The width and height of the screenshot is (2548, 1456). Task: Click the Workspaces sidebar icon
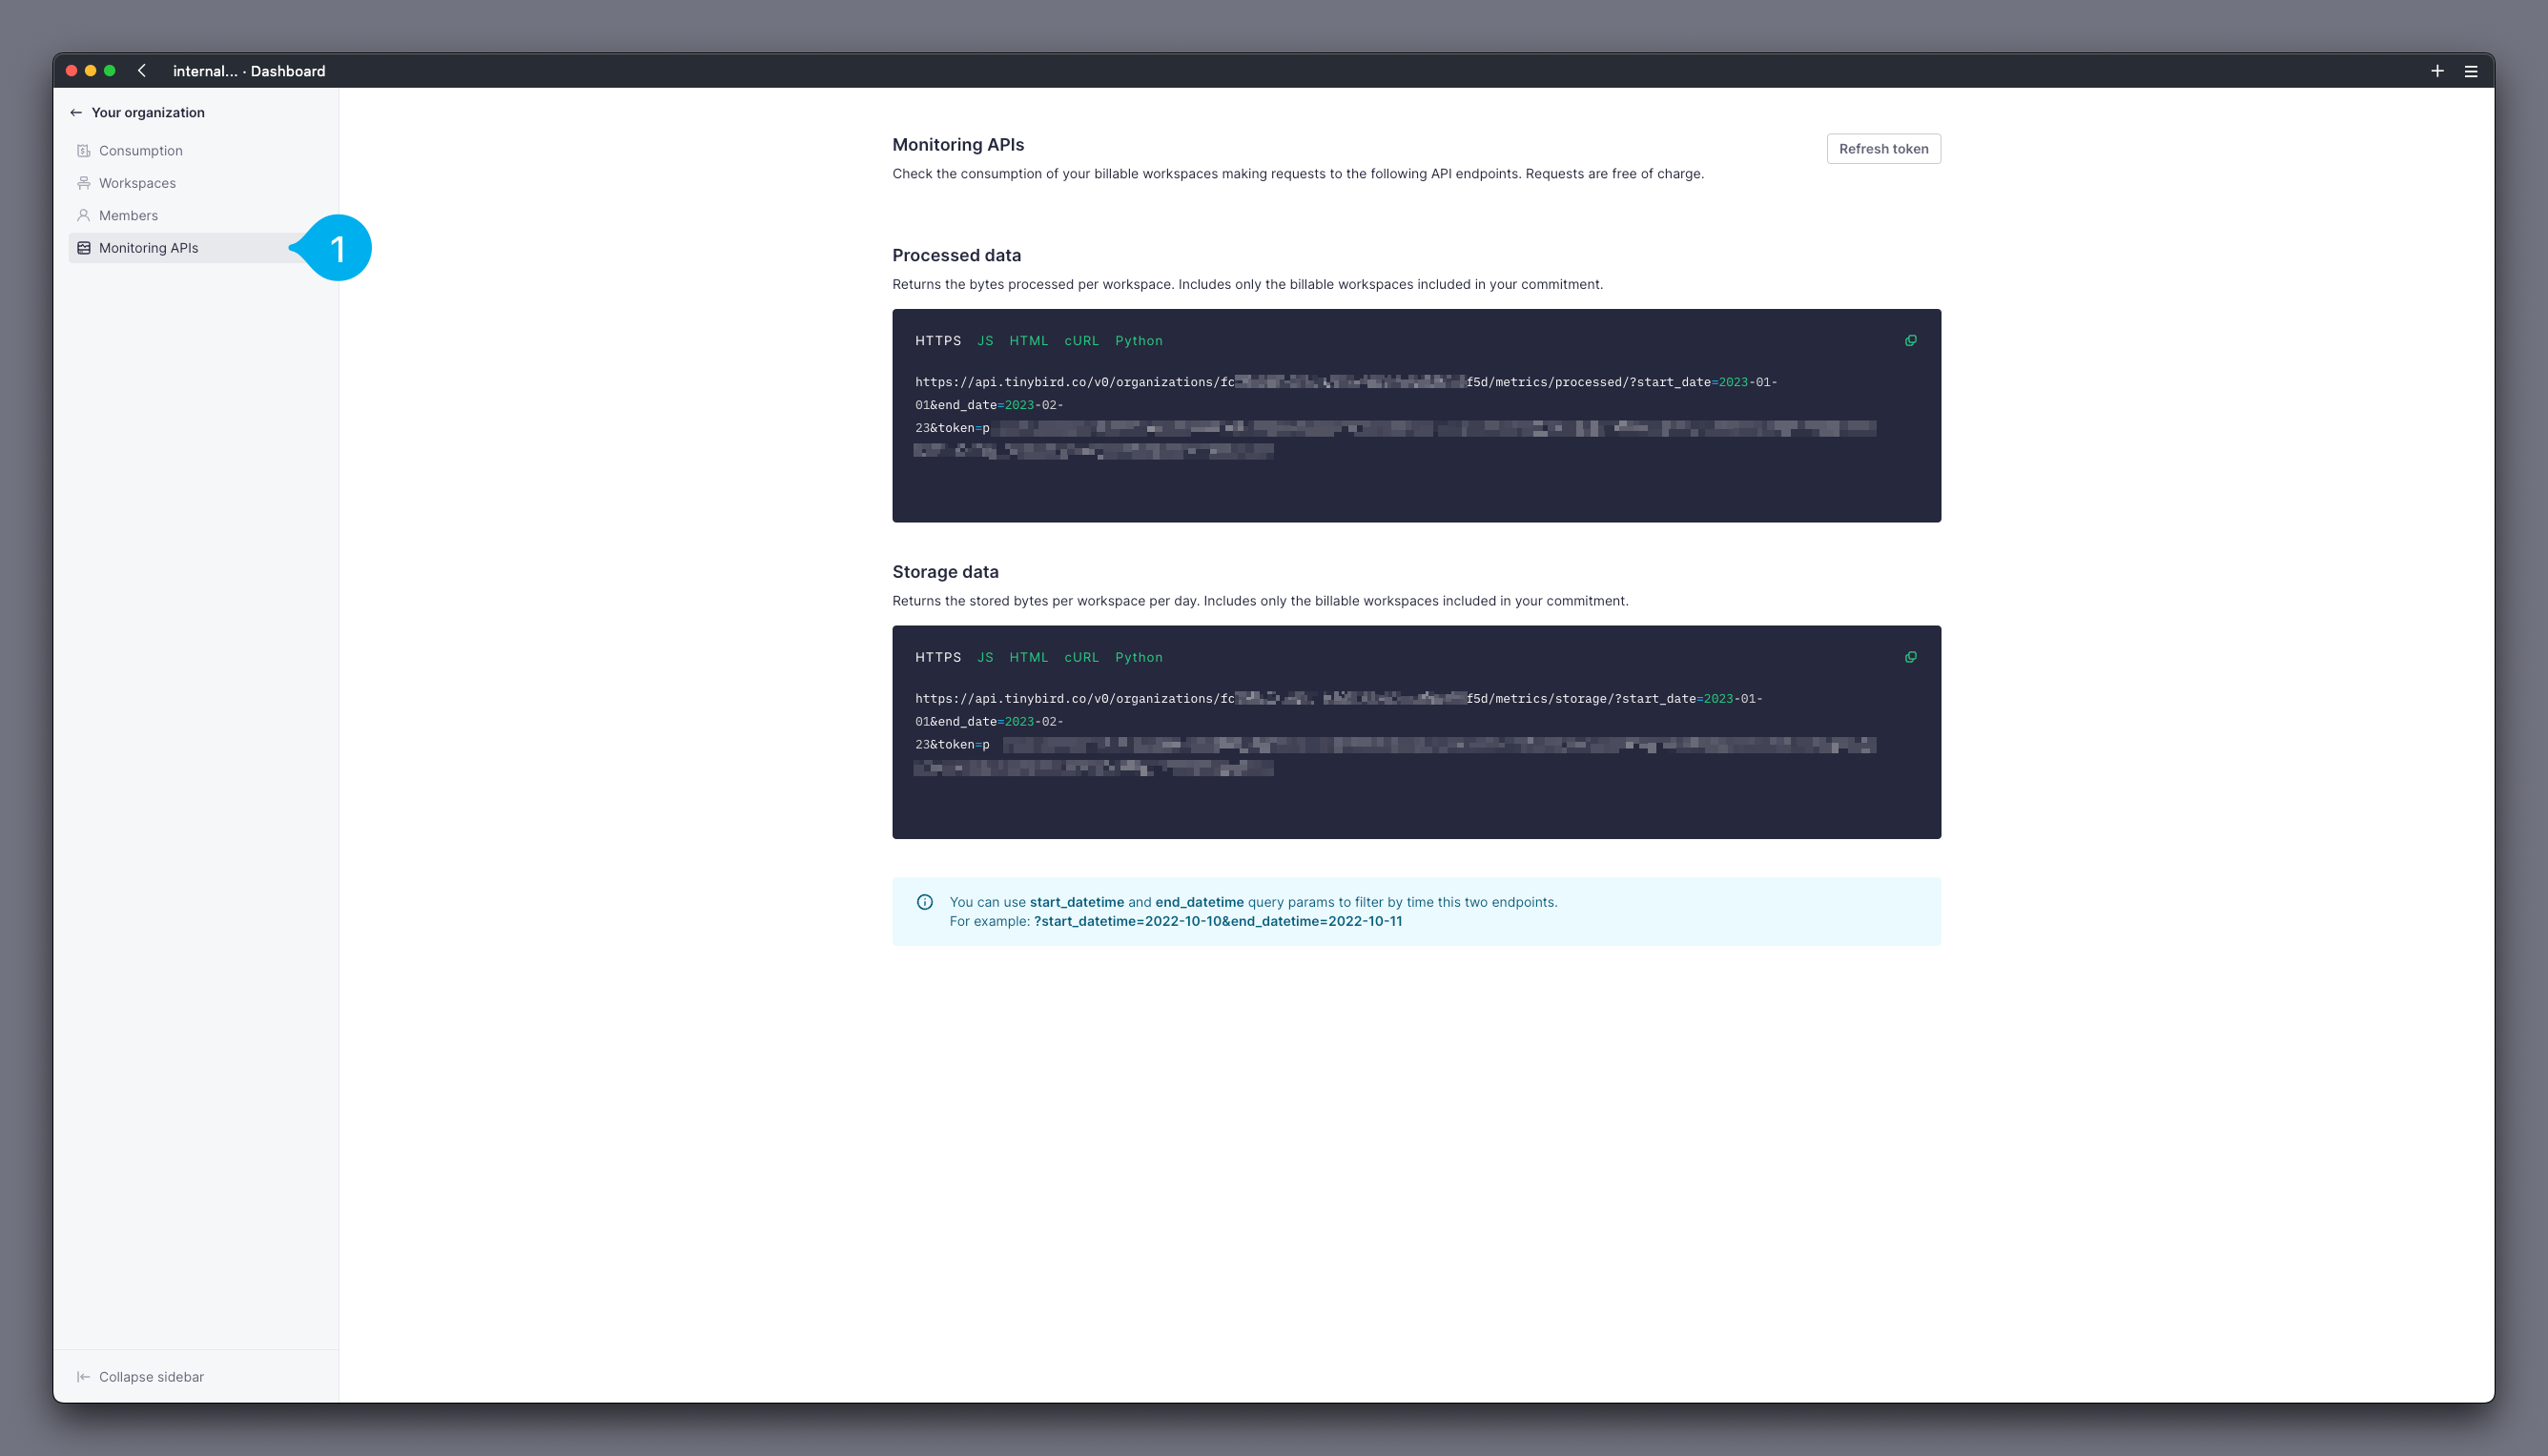[x=84, y=183]
